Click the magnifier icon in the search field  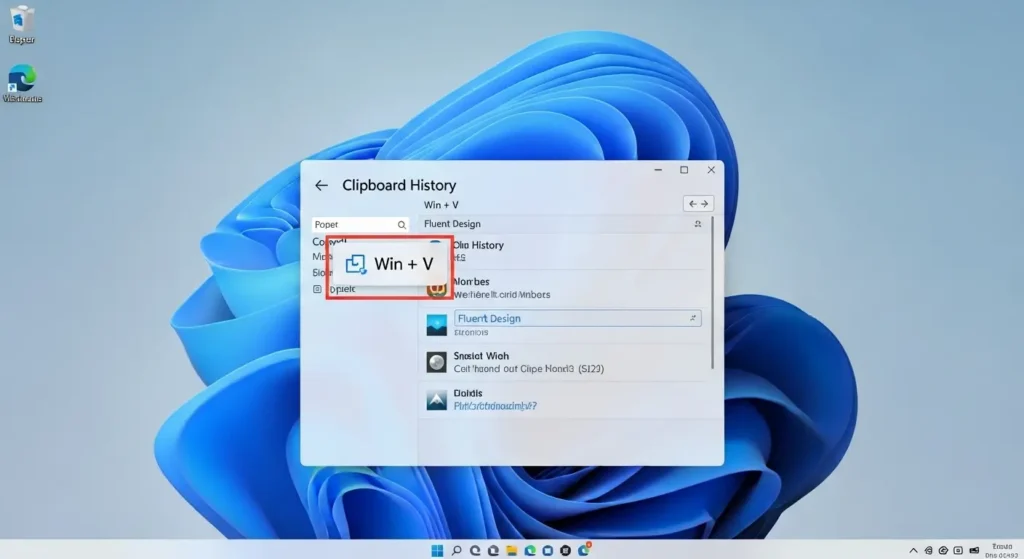tap(402, 225)
